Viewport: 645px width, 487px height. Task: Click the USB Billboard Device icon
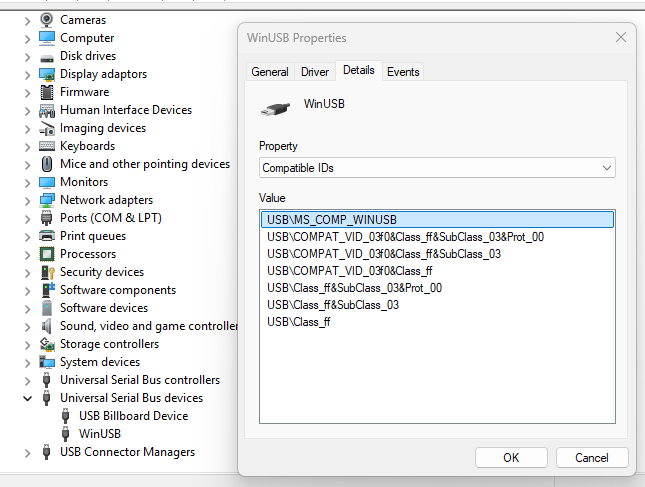[x=65, y=416]
